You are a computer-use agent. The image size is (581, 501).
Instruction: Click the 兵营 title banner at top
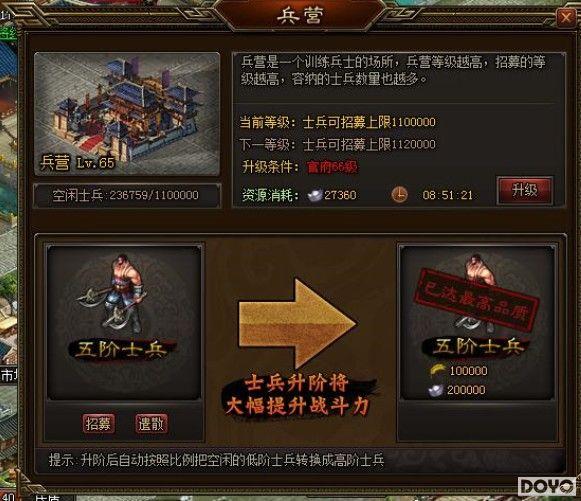pos(300,16)
